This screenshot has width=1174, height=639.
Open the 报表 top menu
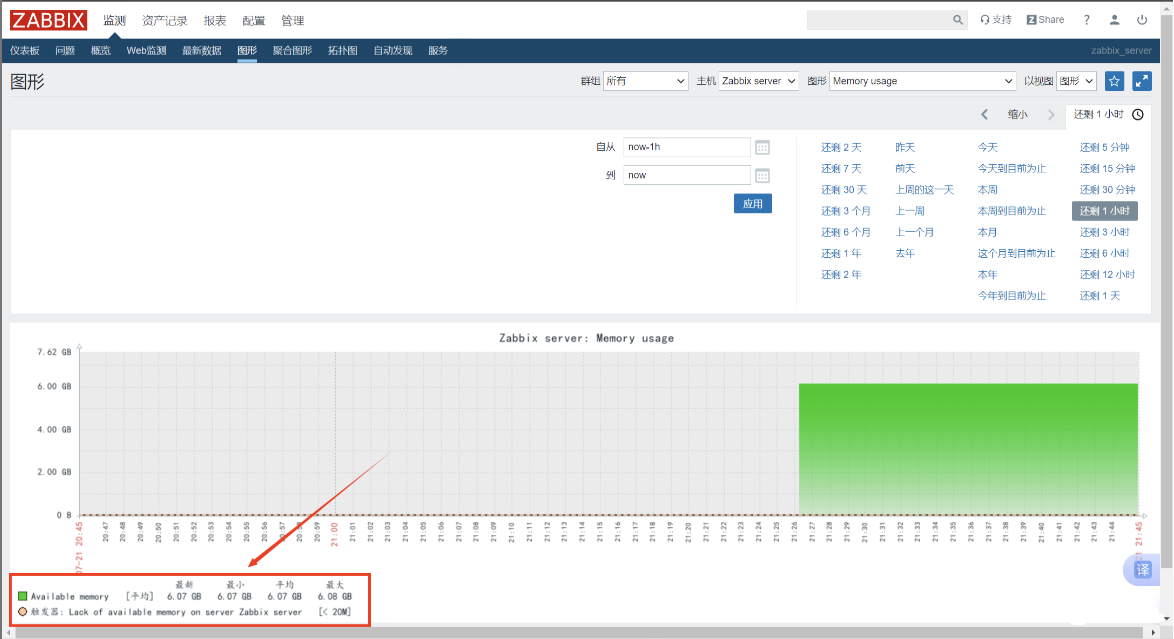tap(215, 20)
